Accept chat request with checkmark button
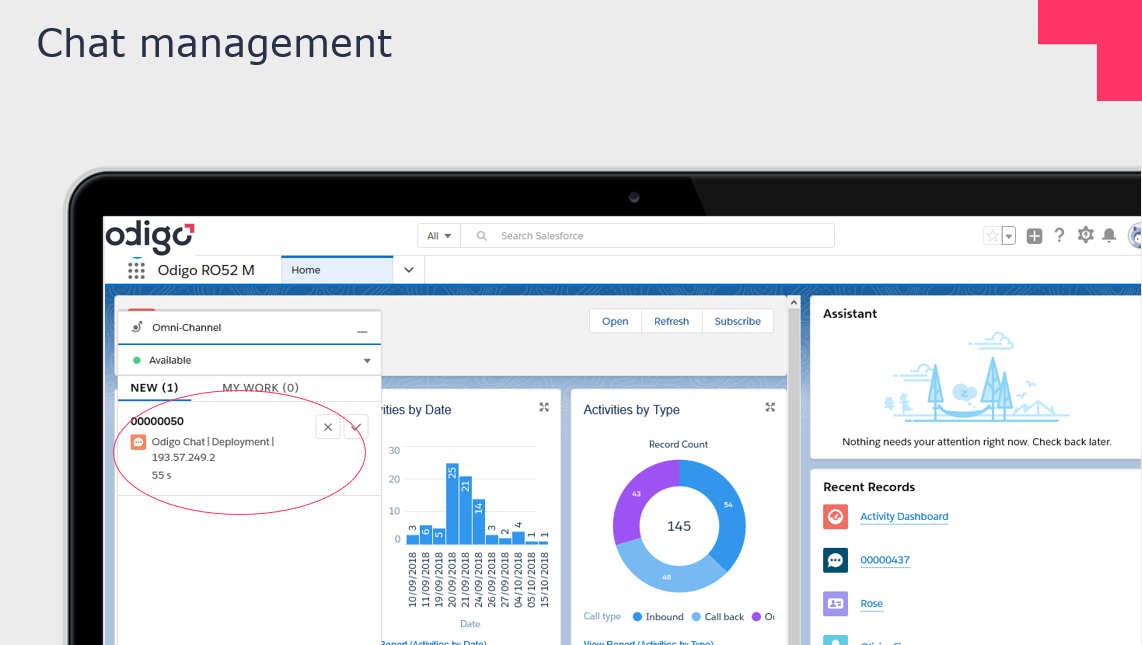This screenshot has width=1142, height=645. [x=355, y=427]
